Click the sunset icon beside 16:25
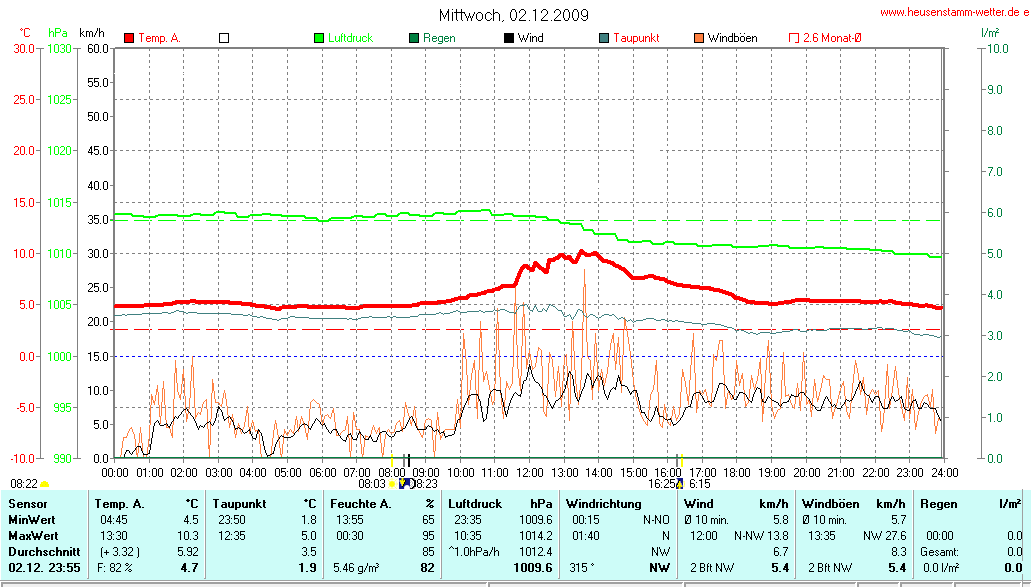Image resolution: width=1034 pixels, height=587 pixels. (x=680, y=484)
